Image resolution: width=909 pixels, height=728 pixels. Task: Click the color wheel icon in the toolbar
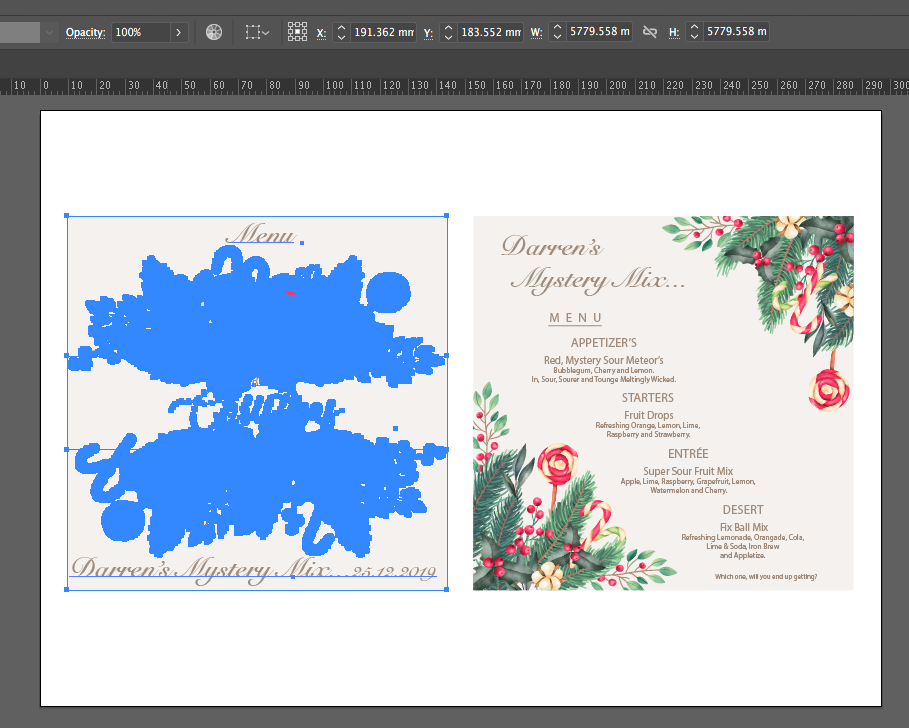[214, 31]
